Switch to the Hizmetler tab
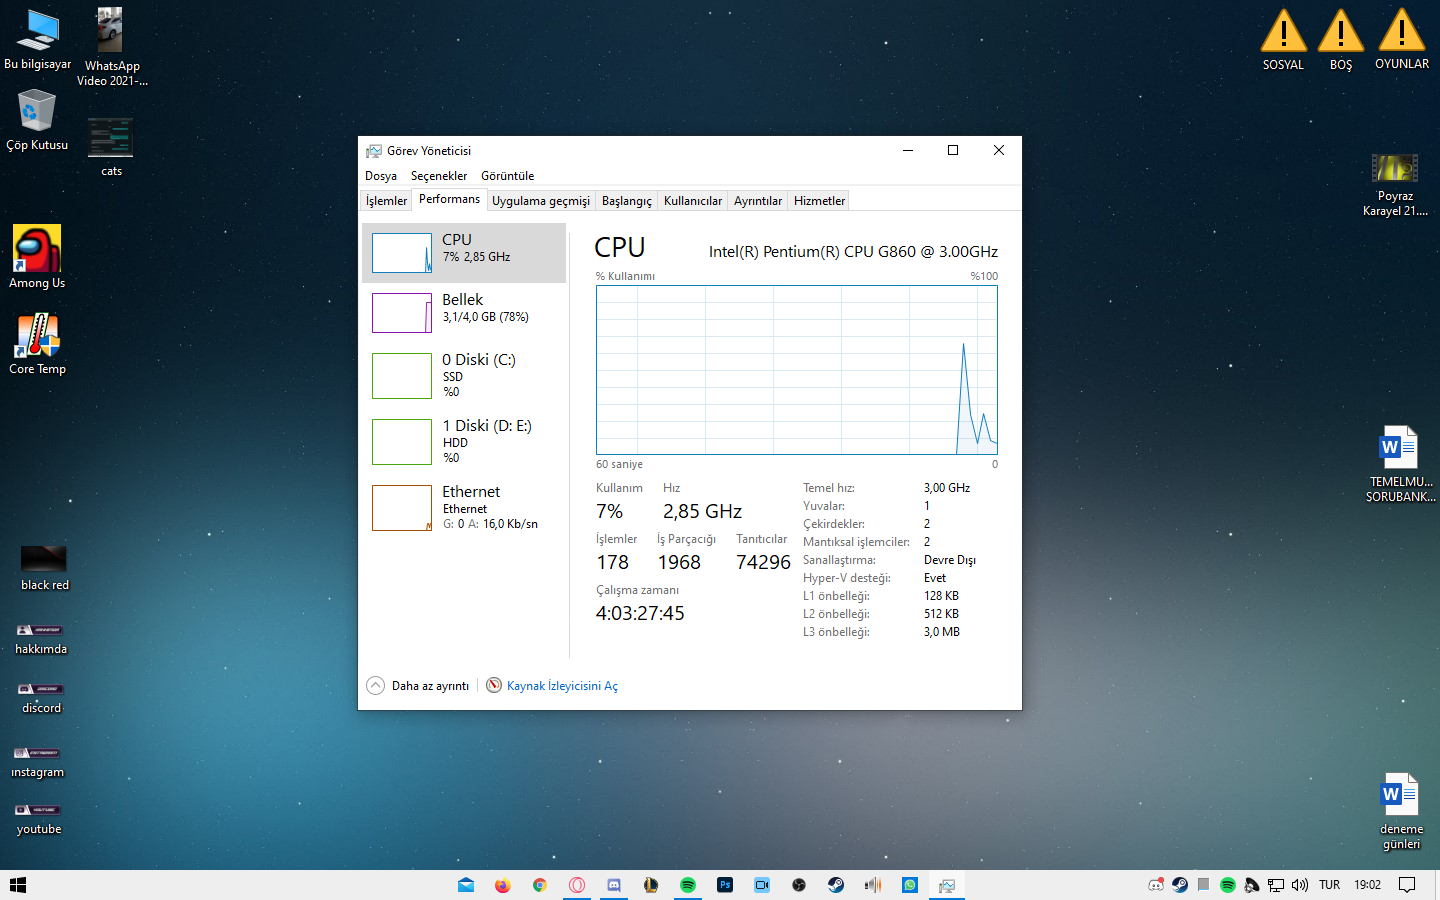1440x900 pixels. pos(819,201)
